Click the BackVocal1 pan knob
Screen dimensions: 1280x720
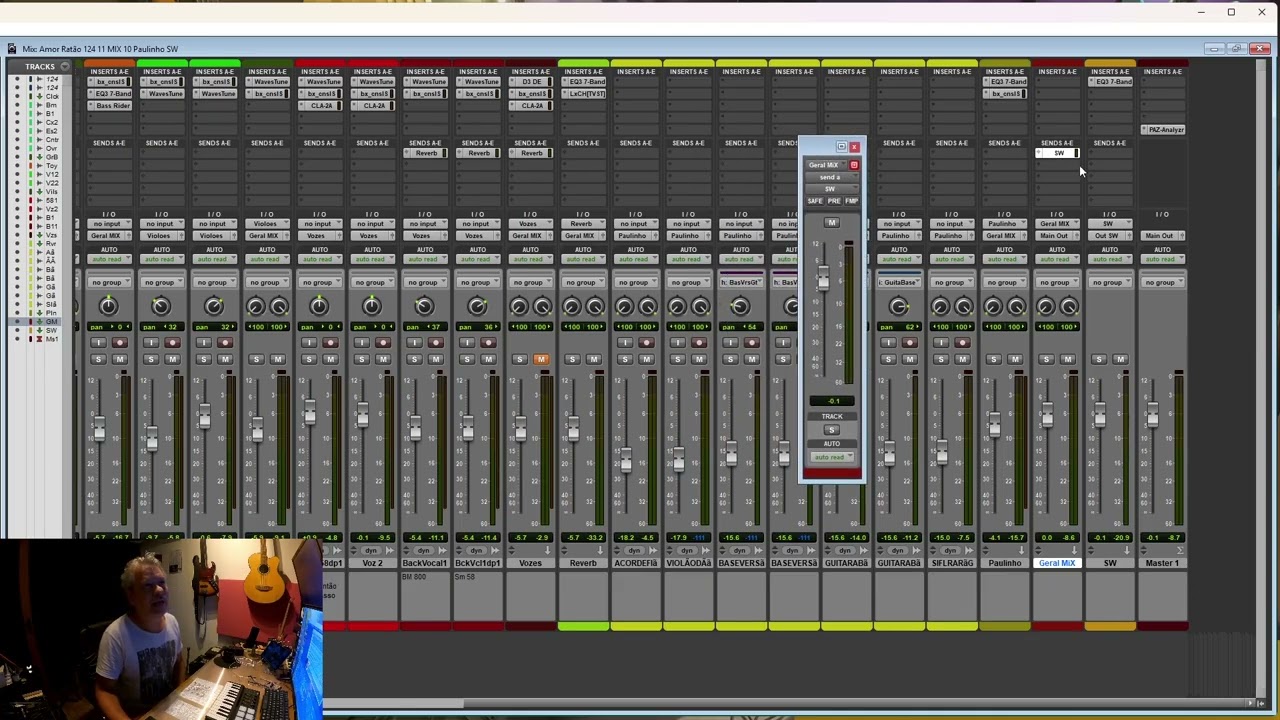424,306
